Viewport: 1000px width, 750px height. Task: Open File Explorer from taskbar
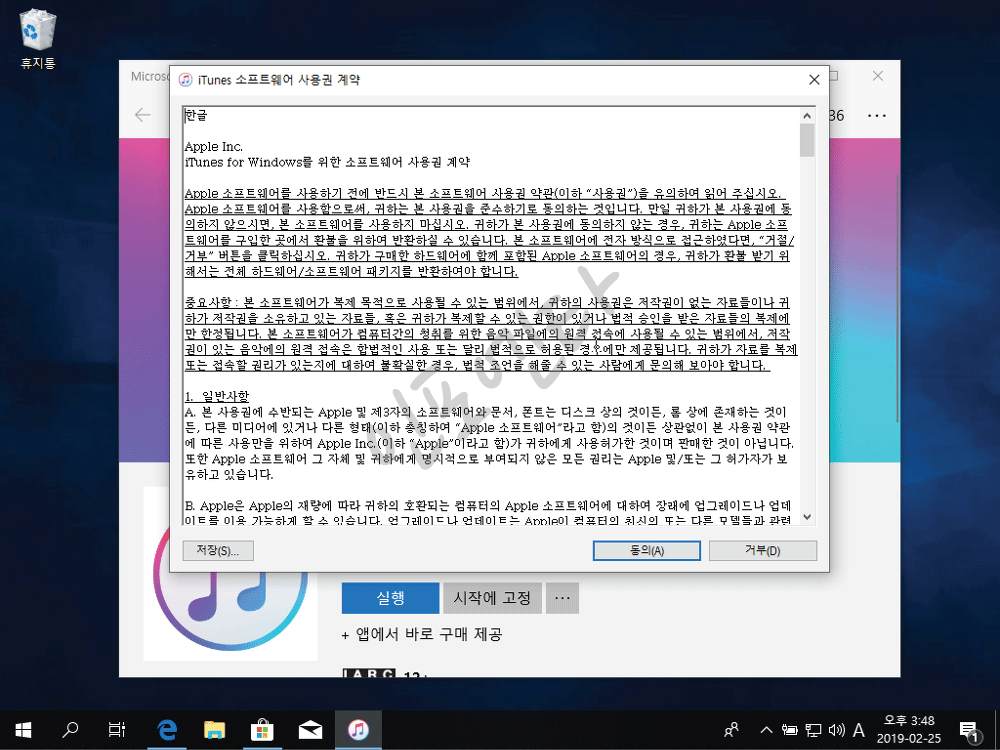click(215, 730)
